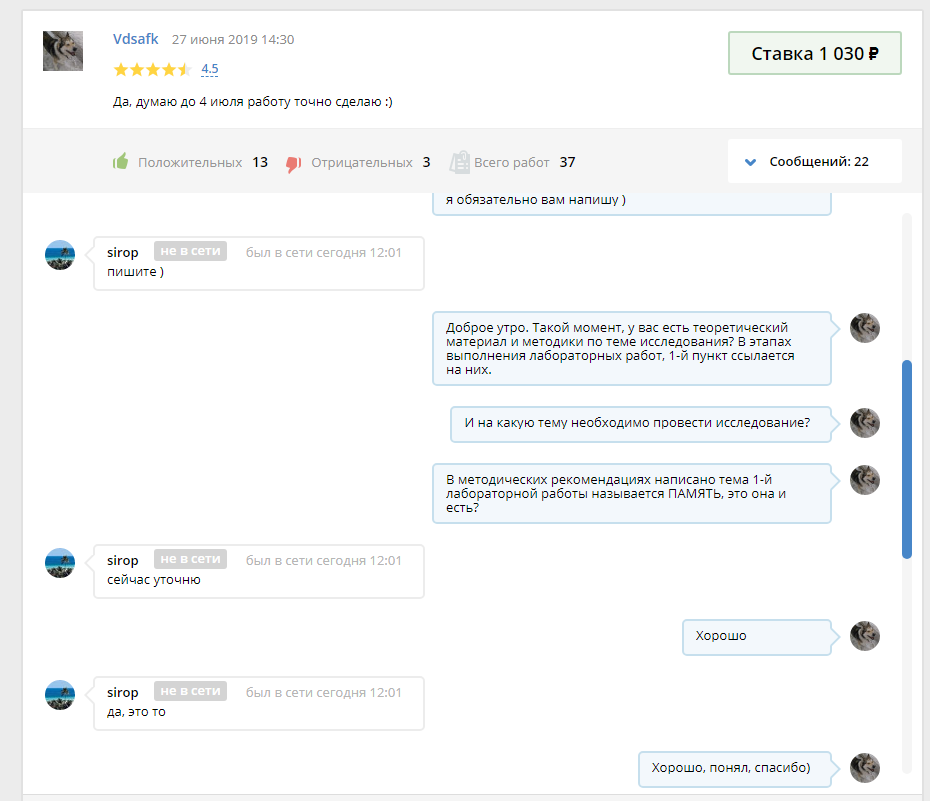Click the blue chat scrollbar thumb
This screenshot has height=801, width=930.
point(907,458)
